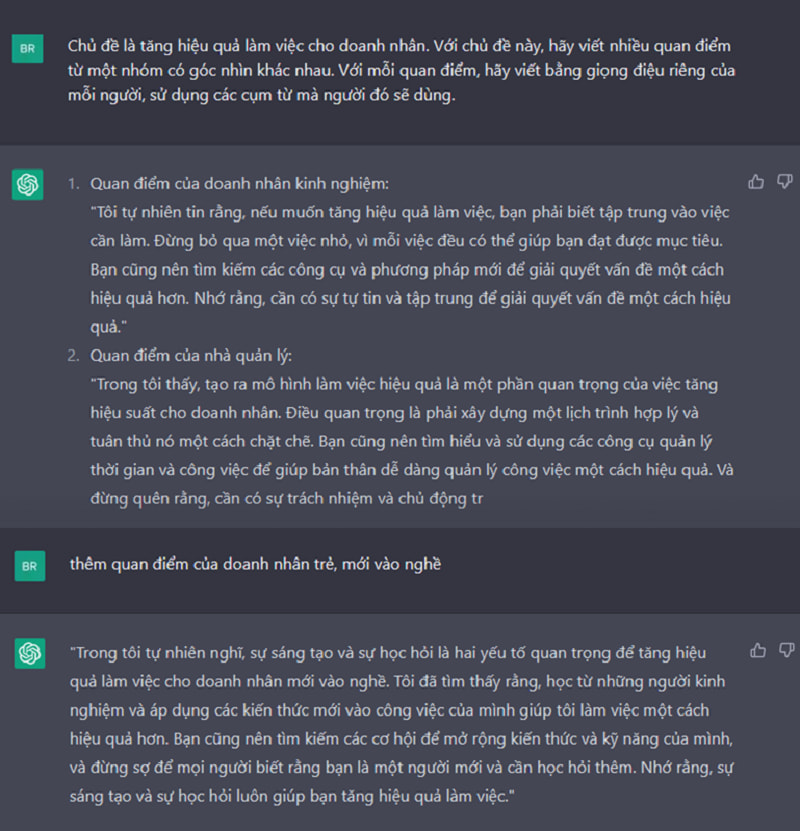This screenshot has width=800, height=831.
Task: Click the quote beginning 'Tôi tự nhiên tin rằng'
Action: (x=410, y=270)
